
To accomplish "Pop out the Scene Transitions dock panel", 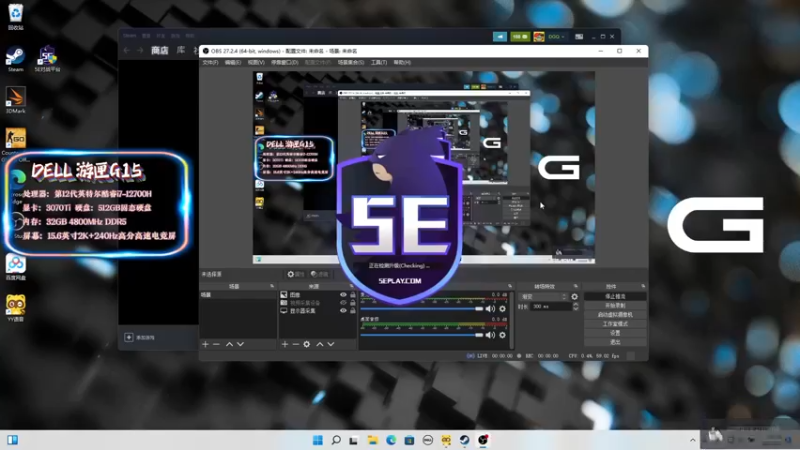I will tap(576, 286).
